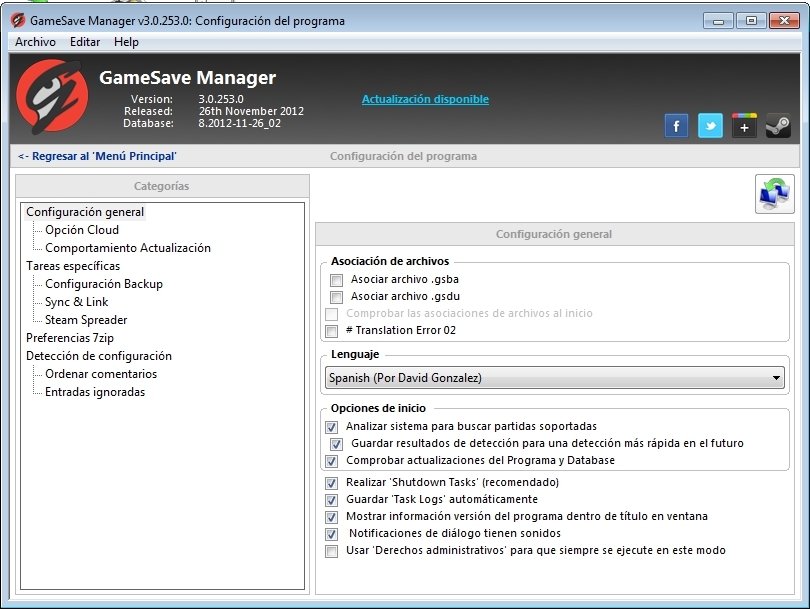Disable 'Realizar Shutdown Tasks' checkbox

332,483
